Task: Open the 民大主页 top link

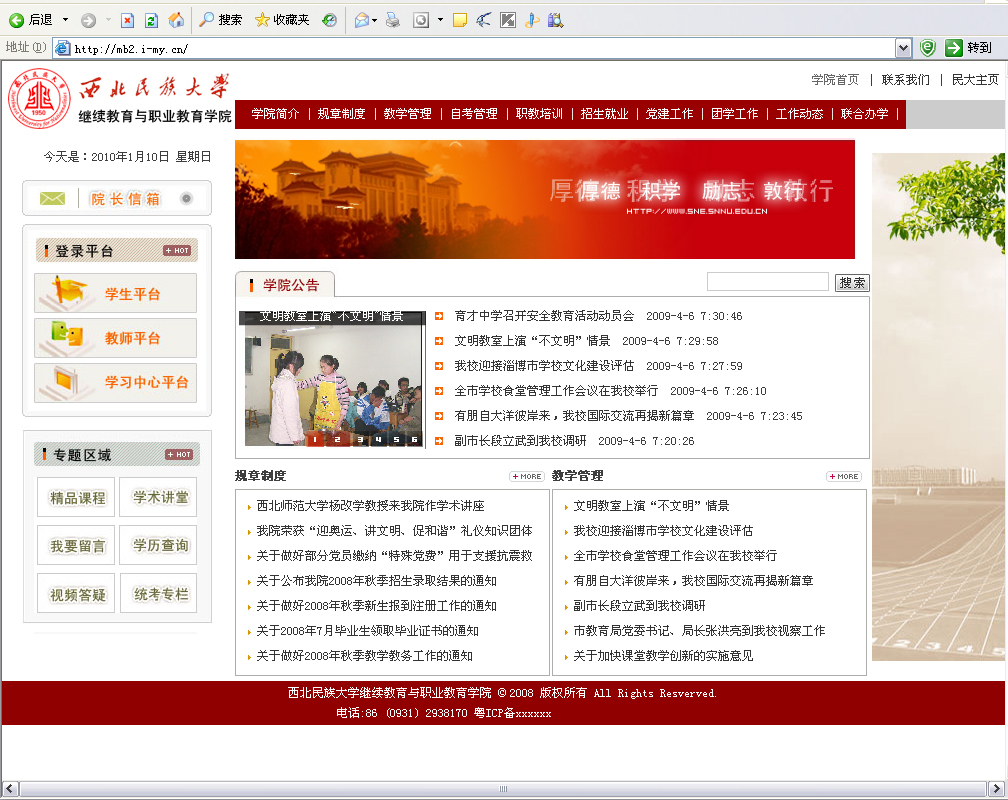Action: [x=975, y=80]
